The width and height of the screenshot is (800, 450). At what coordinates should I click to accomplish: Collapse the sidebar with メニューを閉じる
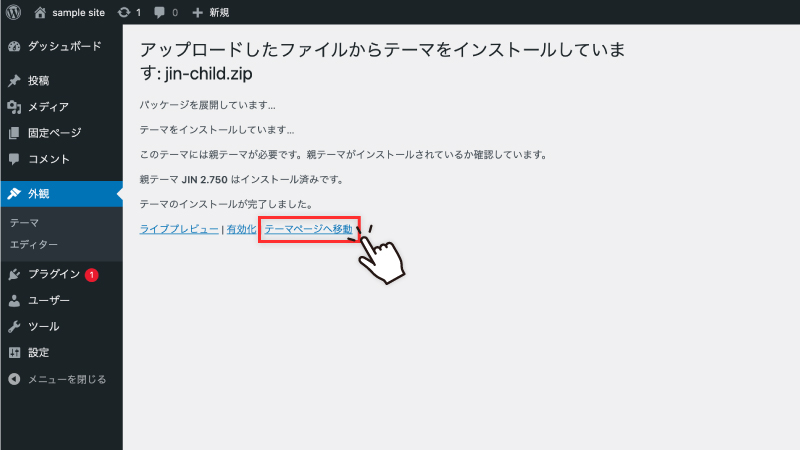point(61,379)
